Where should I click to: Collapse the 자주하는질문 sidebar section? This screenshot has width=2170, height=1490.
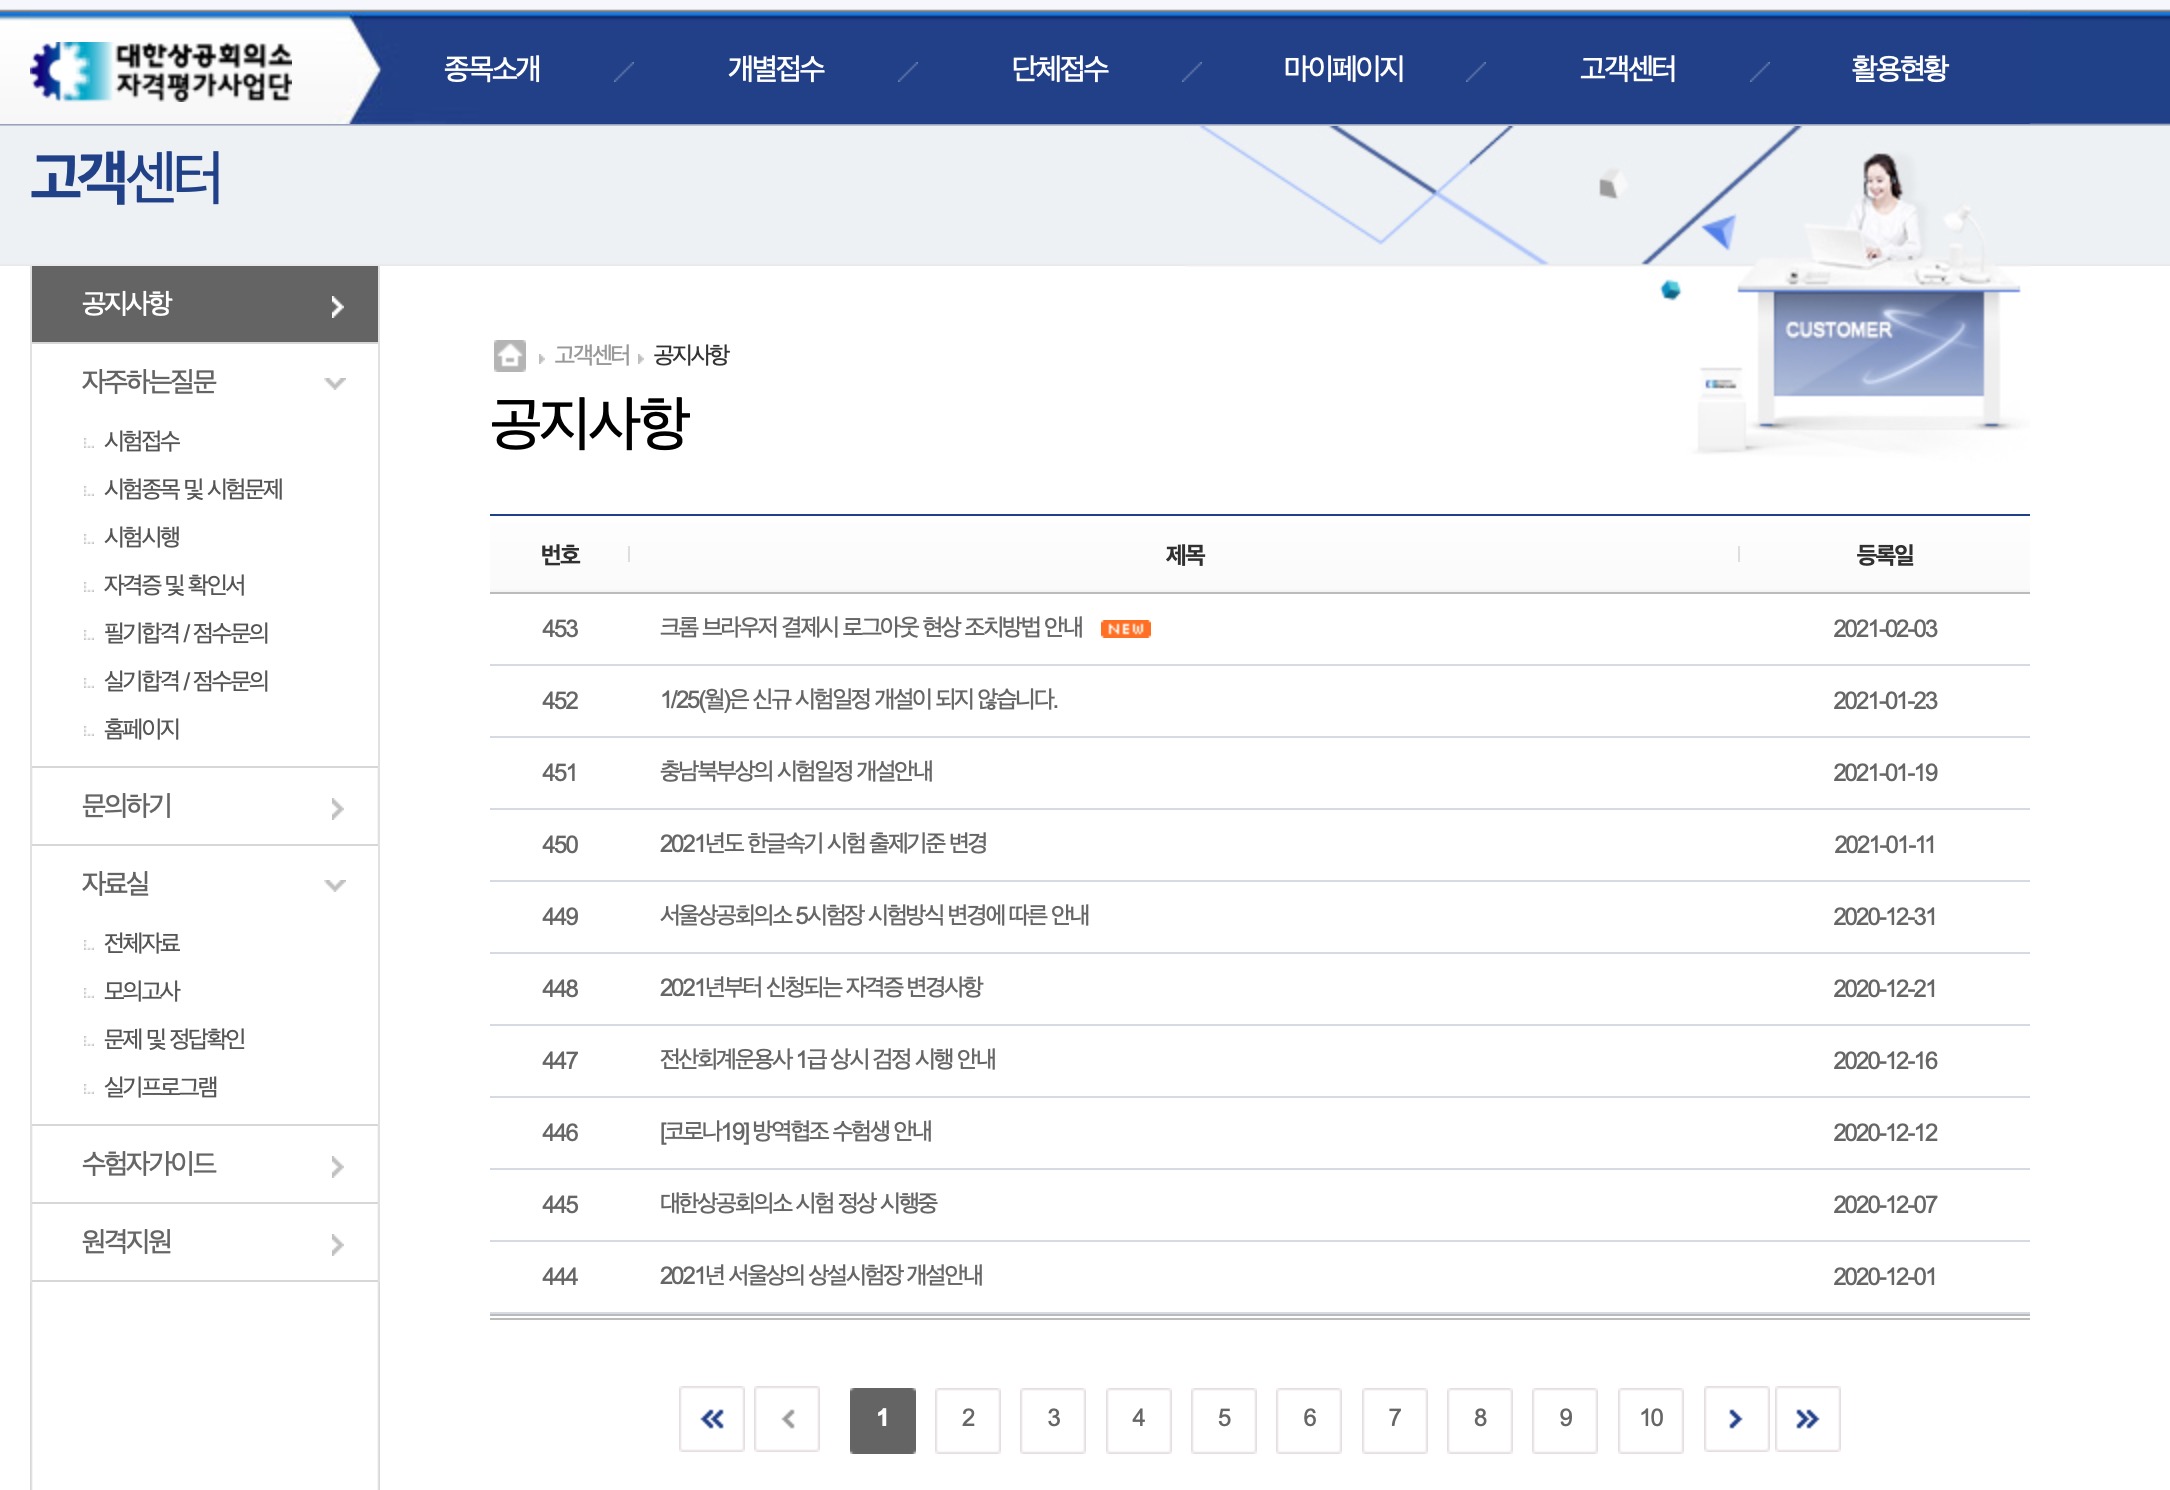[x=335, y=383]
